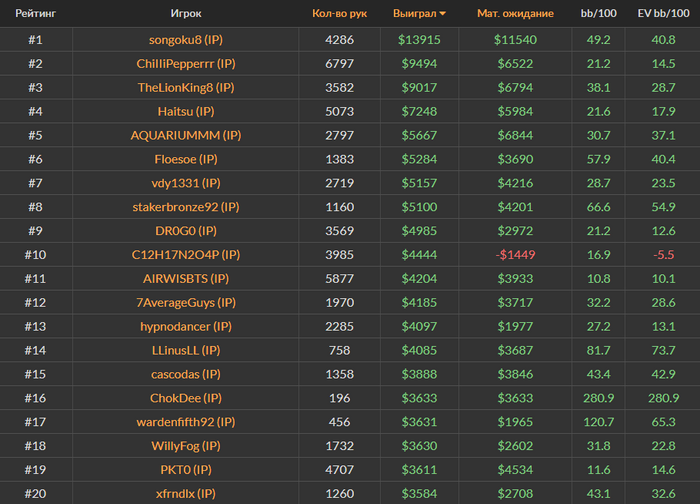Click the Выиграл column header

click(x=414, y=14)
